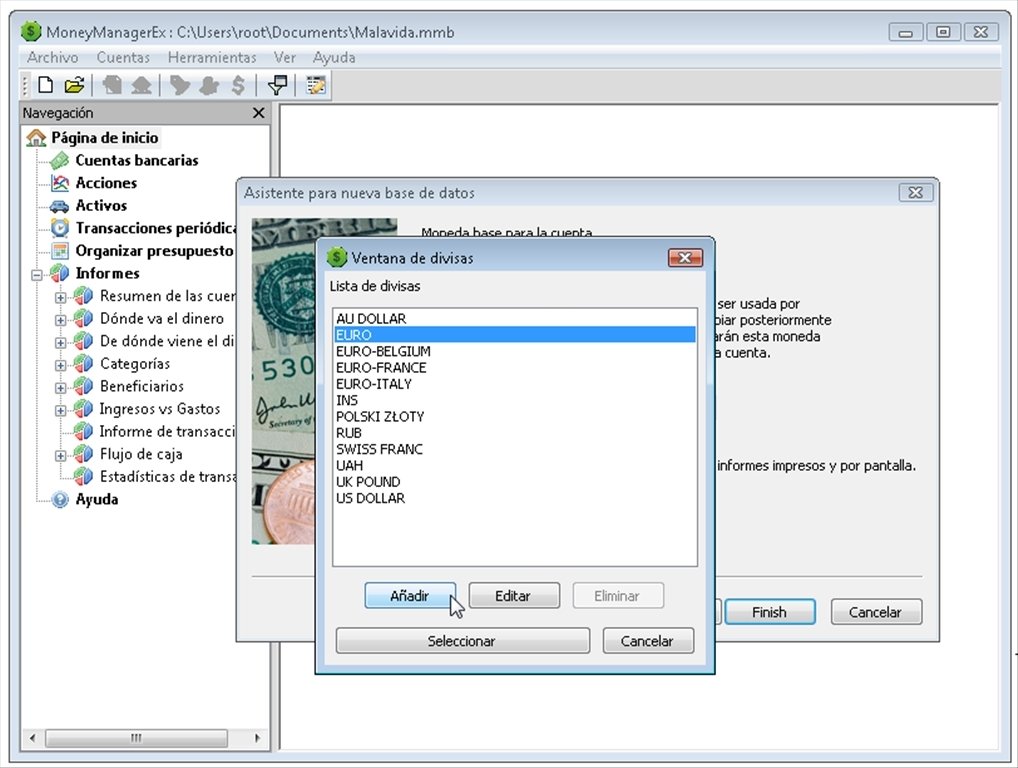
Task: Click the Beneficiarios report pie icon
Action: pos(83,386)
